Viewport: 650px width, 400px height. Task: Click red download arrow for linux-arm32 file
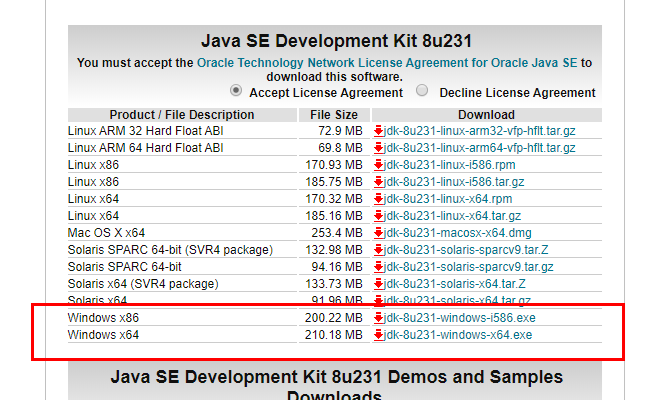pyautogui.click(x=378, y=131)
